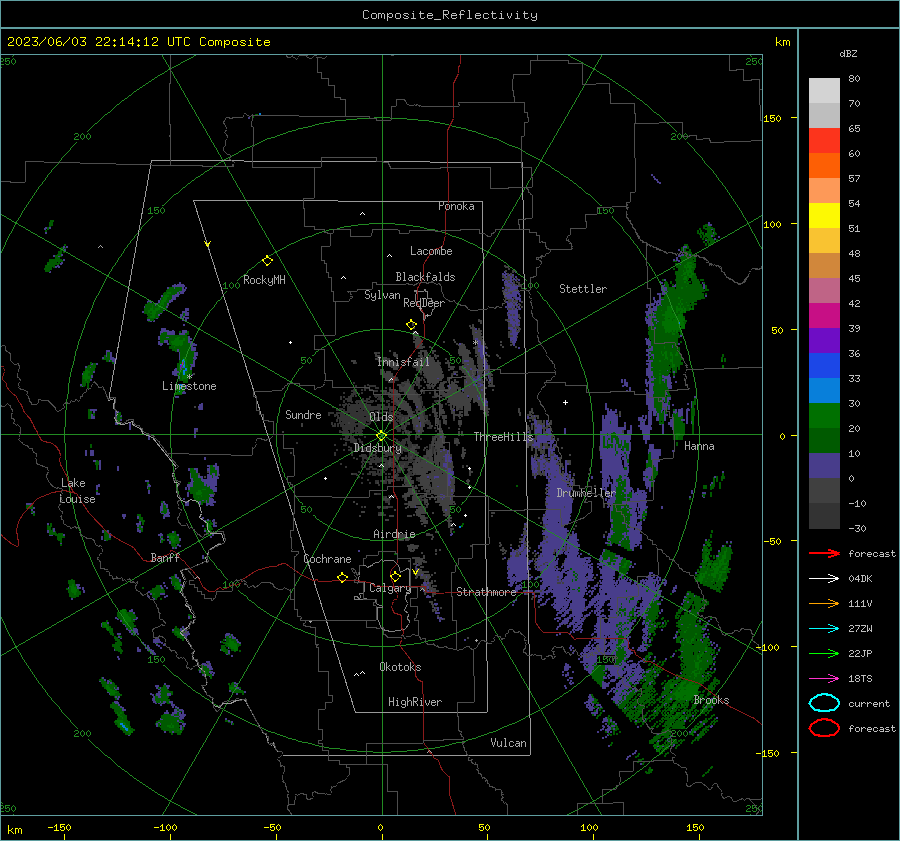Click the -30 dBZ scale value
Screen dimensions: 900x841
point(857,528)
